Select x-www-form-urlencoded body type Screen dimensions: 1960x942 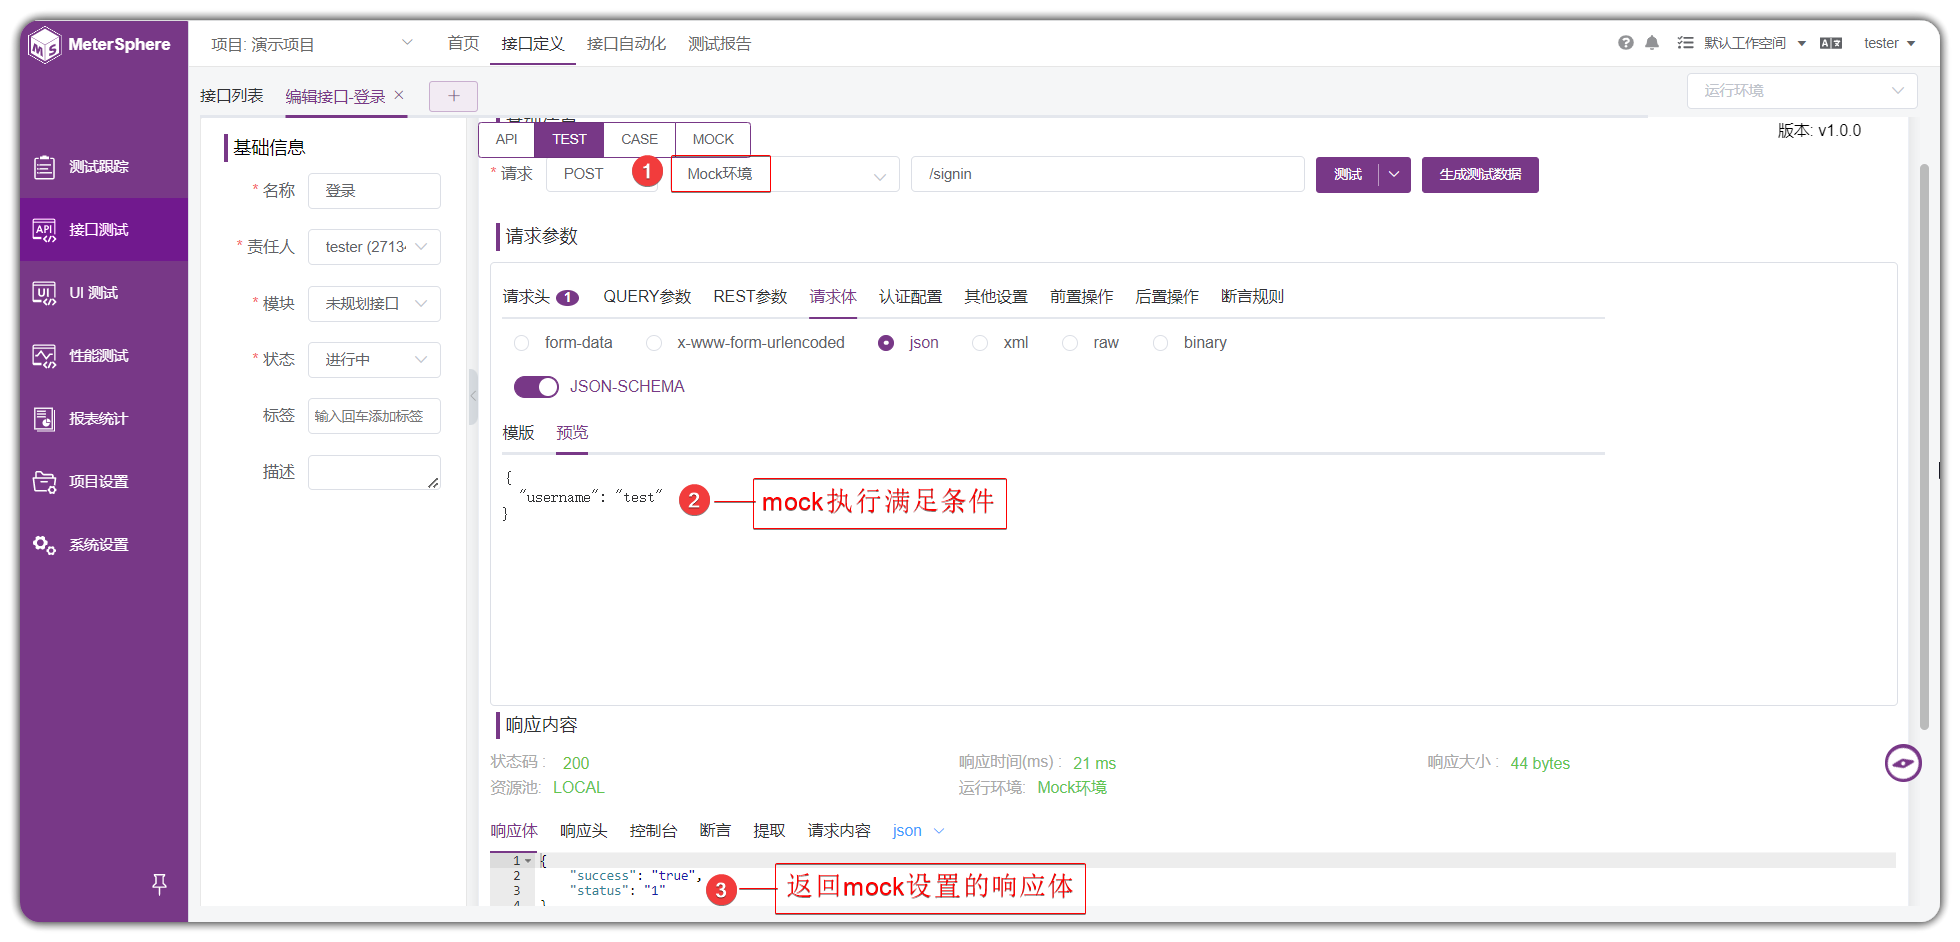tap(654, 343)
